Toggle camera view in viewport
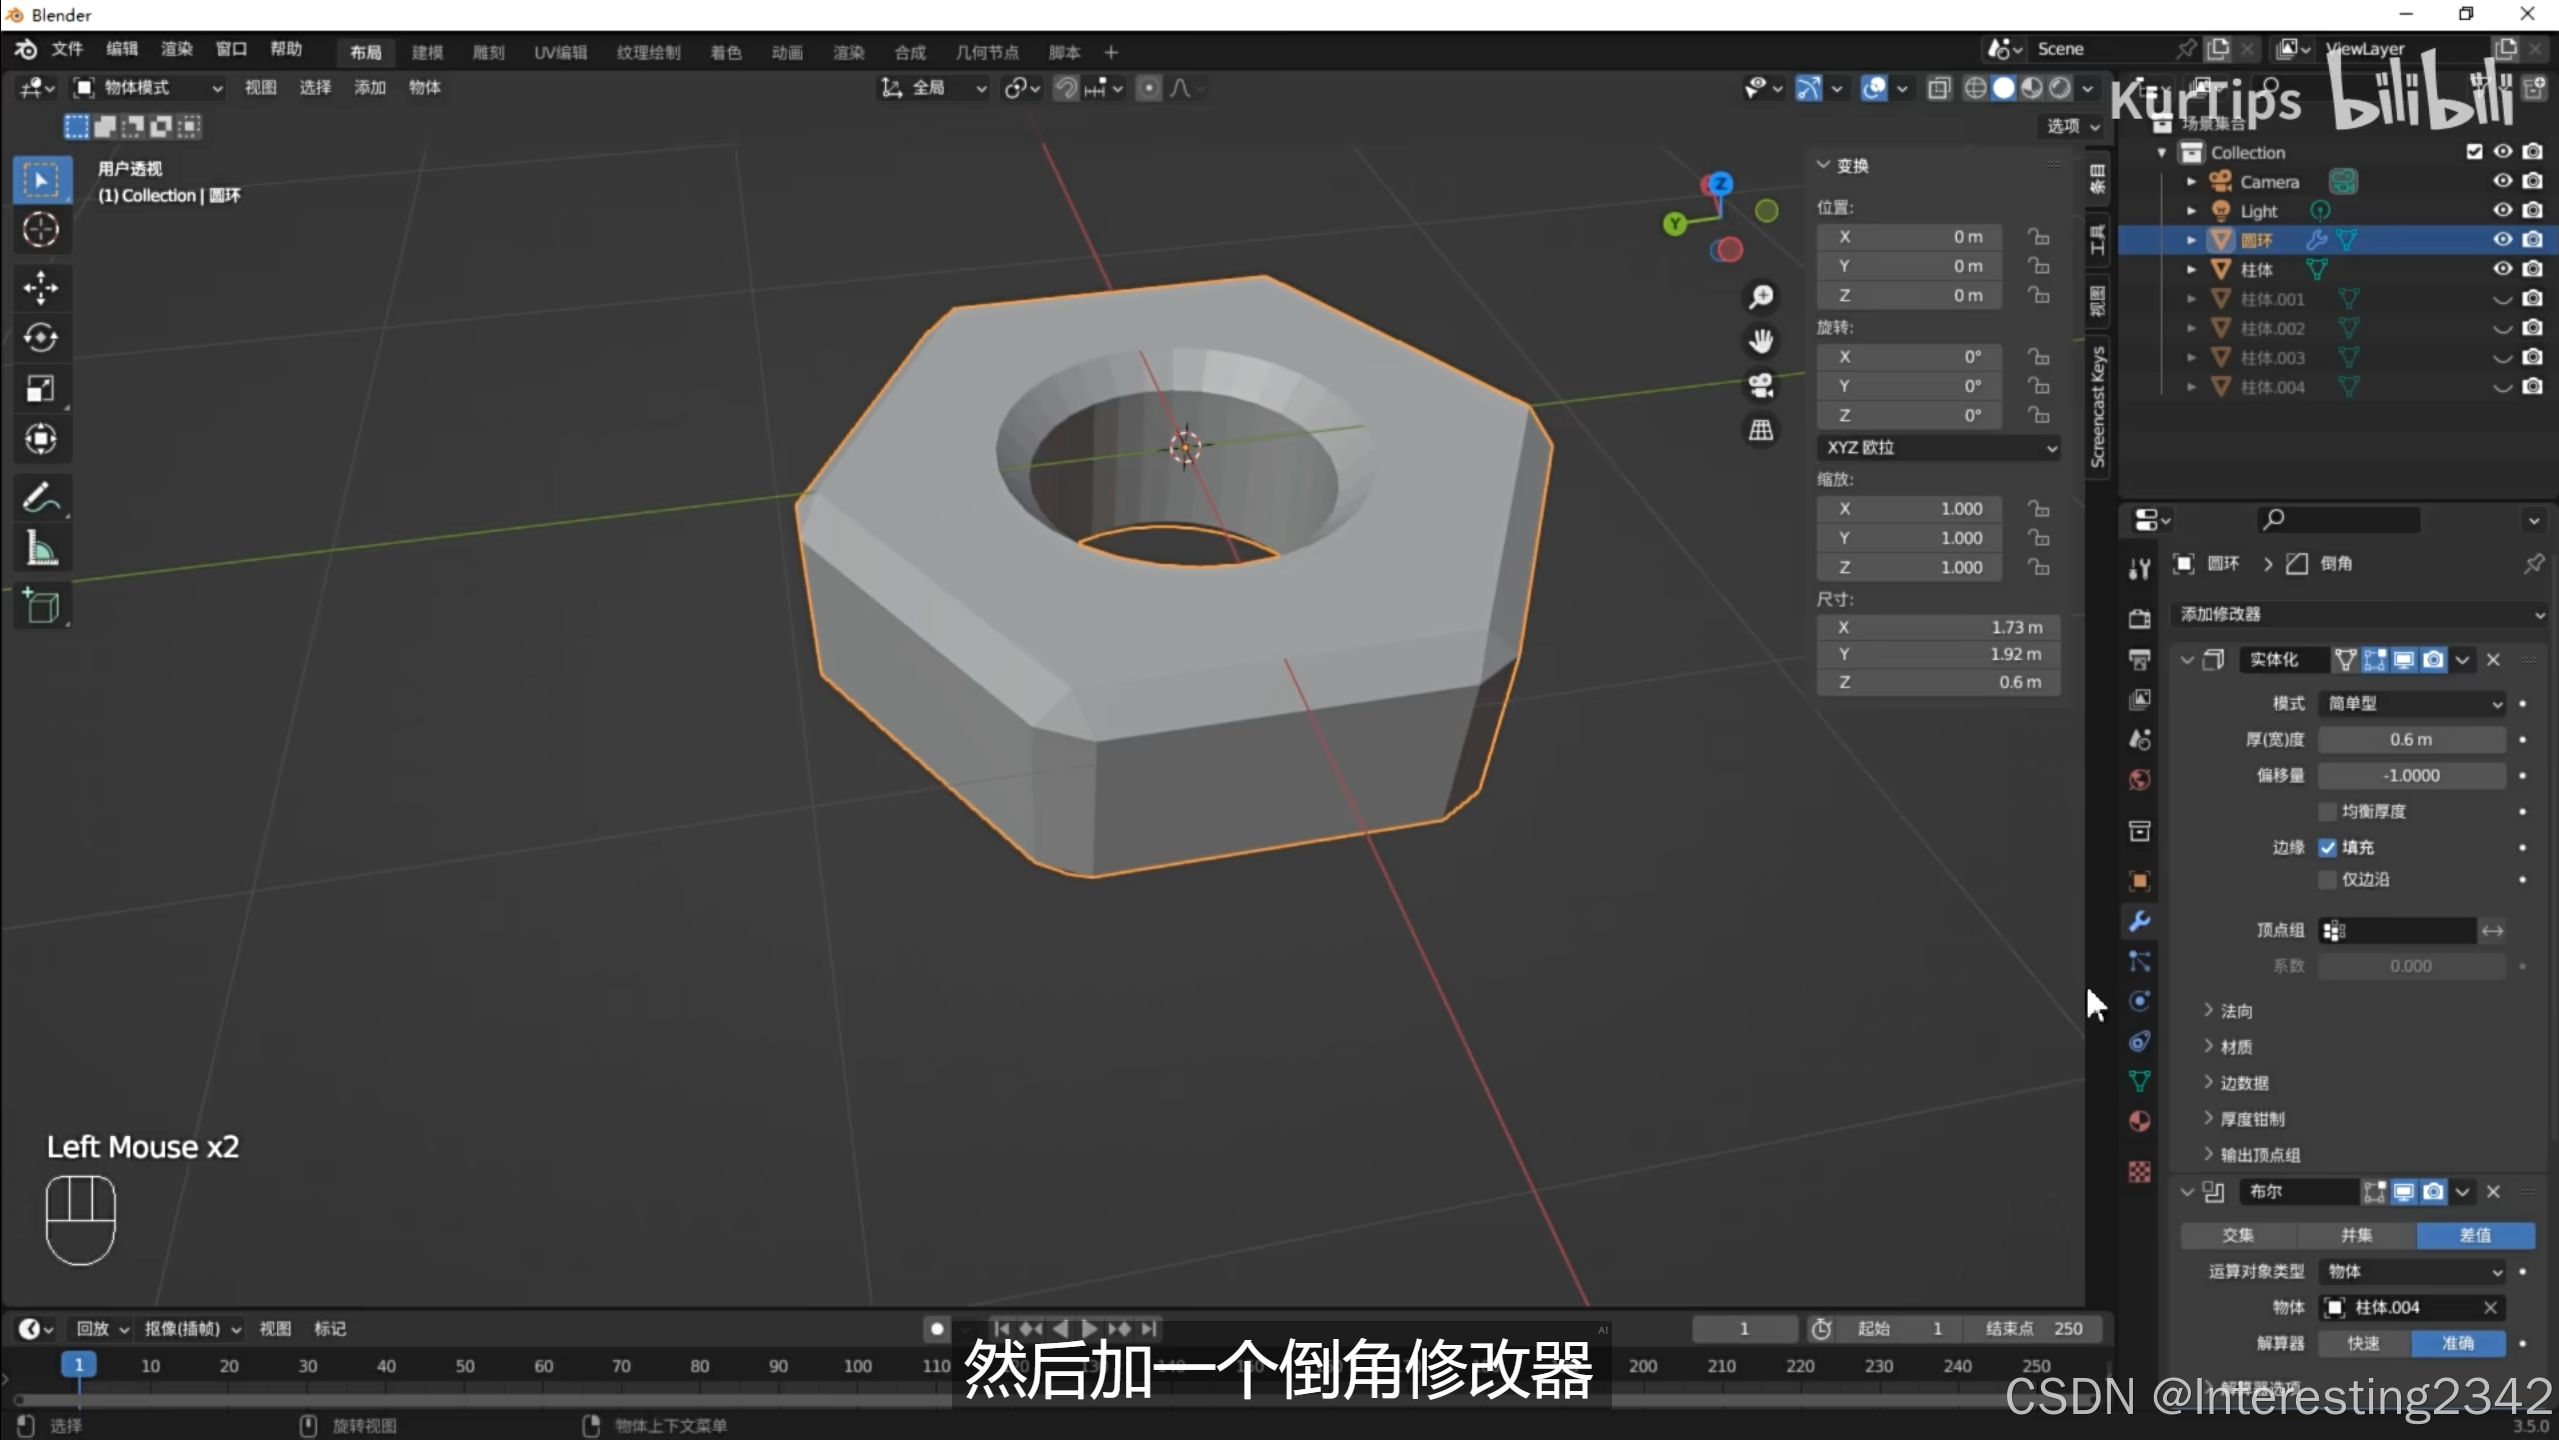Viewport: 2559px width, 1440px height. pos(1761,384)
